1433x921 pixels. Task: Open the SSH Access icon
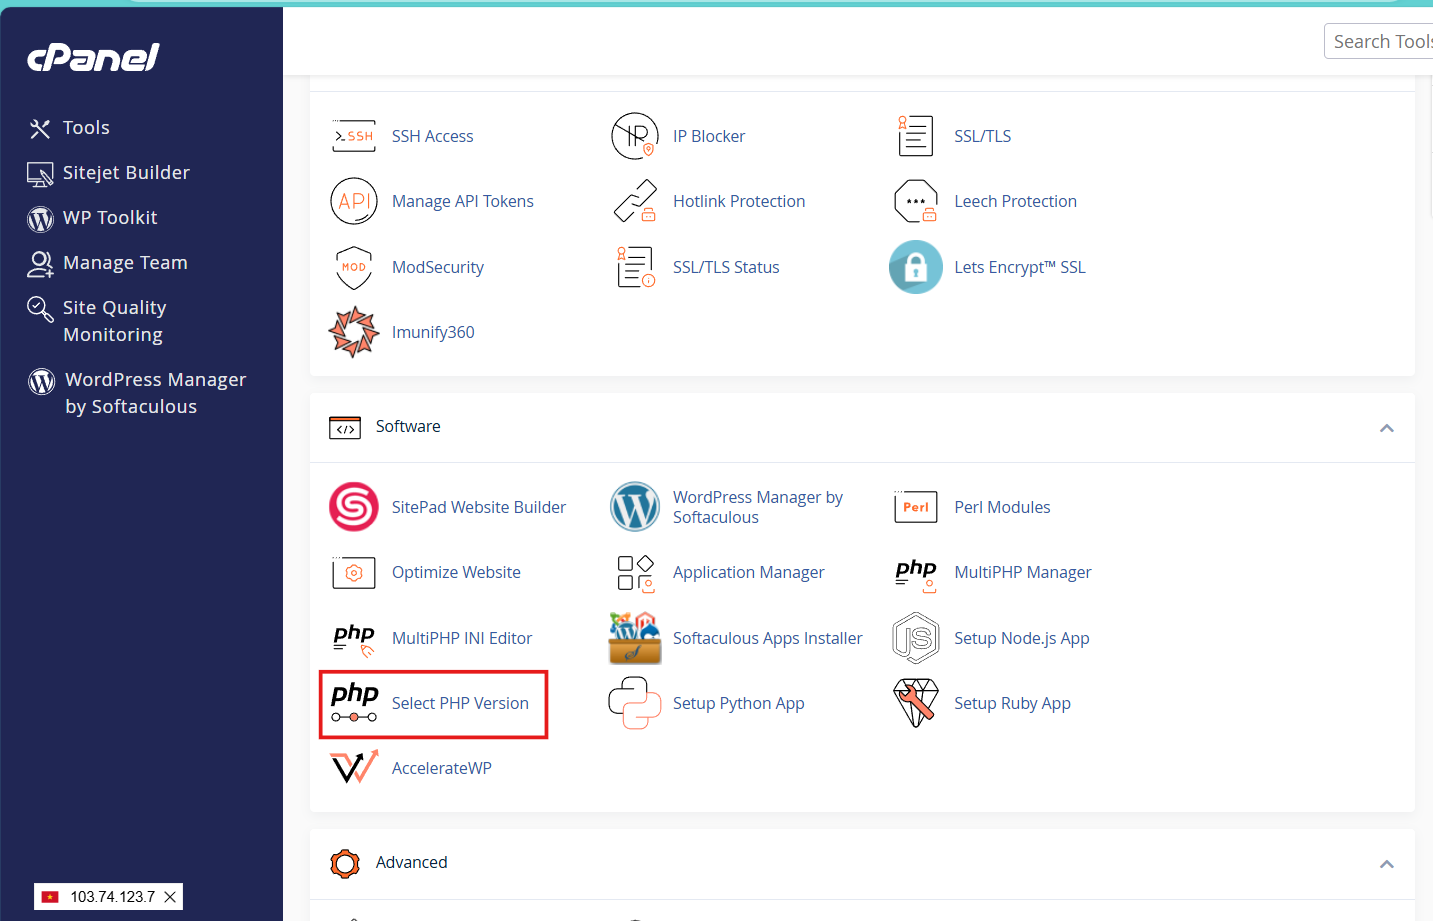354,136
